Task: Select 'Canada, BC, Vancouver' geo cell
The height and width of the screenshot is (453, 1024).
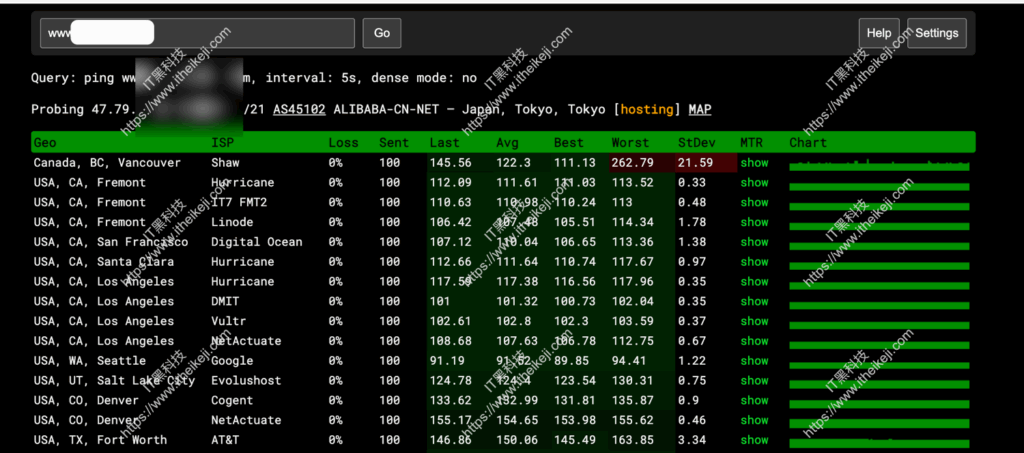Action: pyautogui.click(x=107, y=163)
